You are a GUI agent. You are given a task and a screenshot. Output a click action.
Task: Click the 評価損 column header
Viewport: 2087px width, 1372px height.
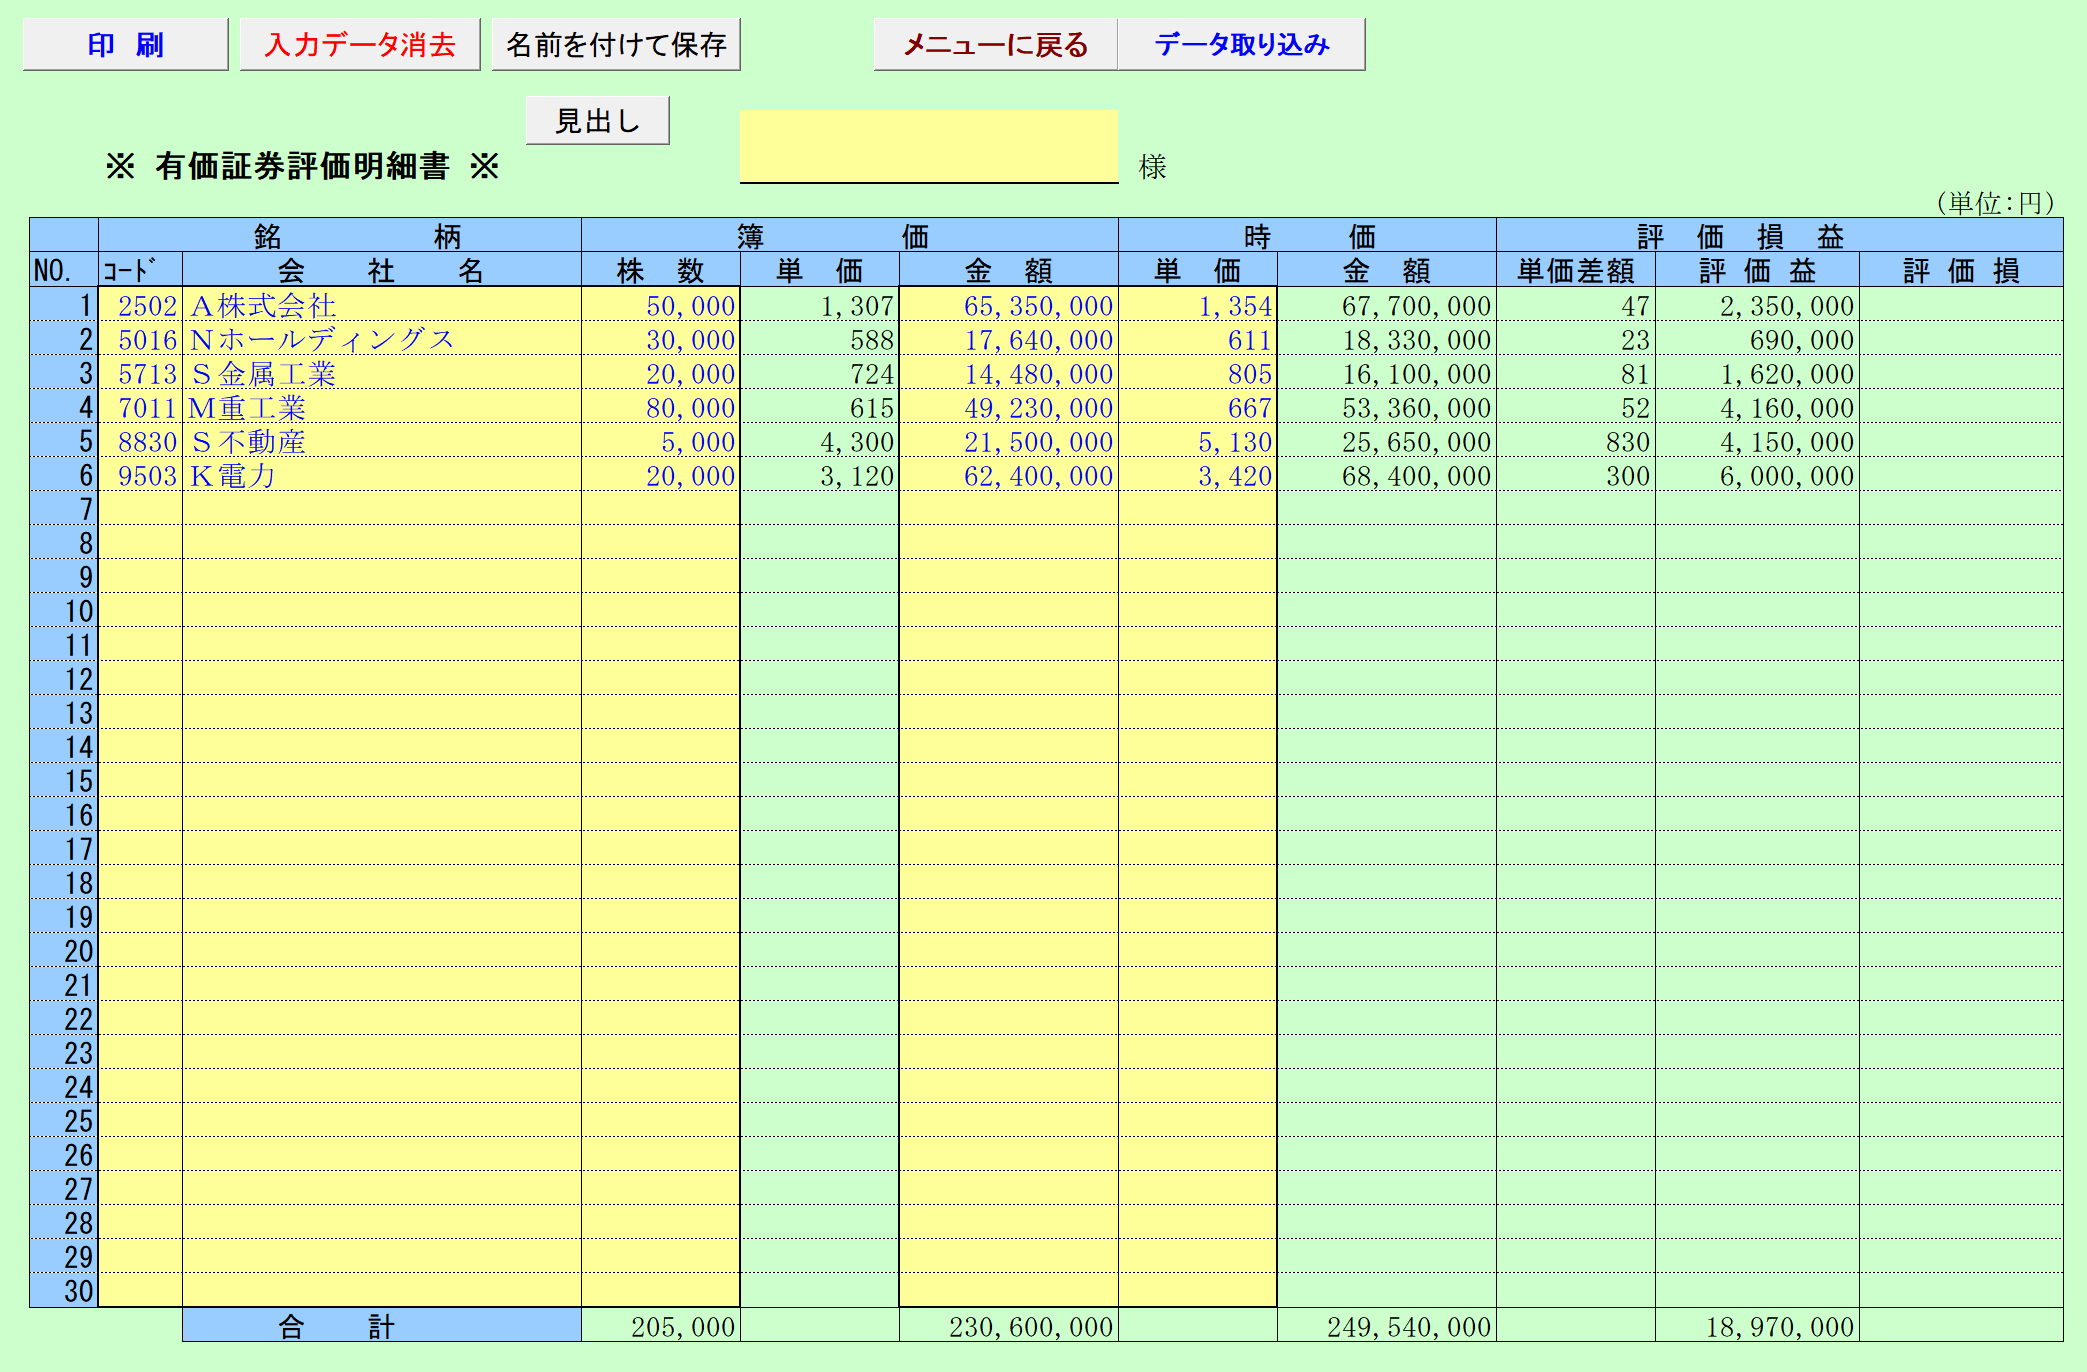1961,270
